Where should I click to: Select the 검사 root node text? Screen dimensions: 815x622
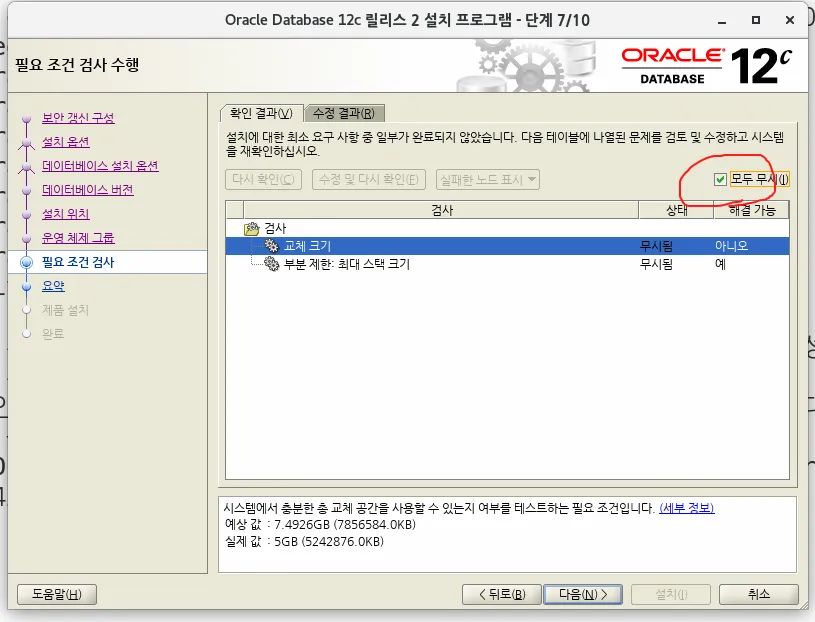pos(275,228)
